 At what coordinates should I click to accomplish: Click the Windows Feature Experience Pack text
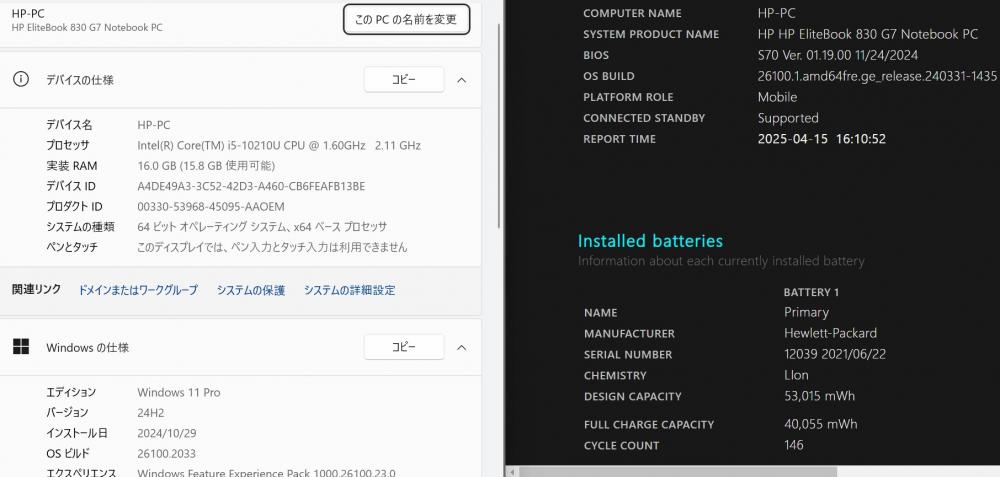266,473
